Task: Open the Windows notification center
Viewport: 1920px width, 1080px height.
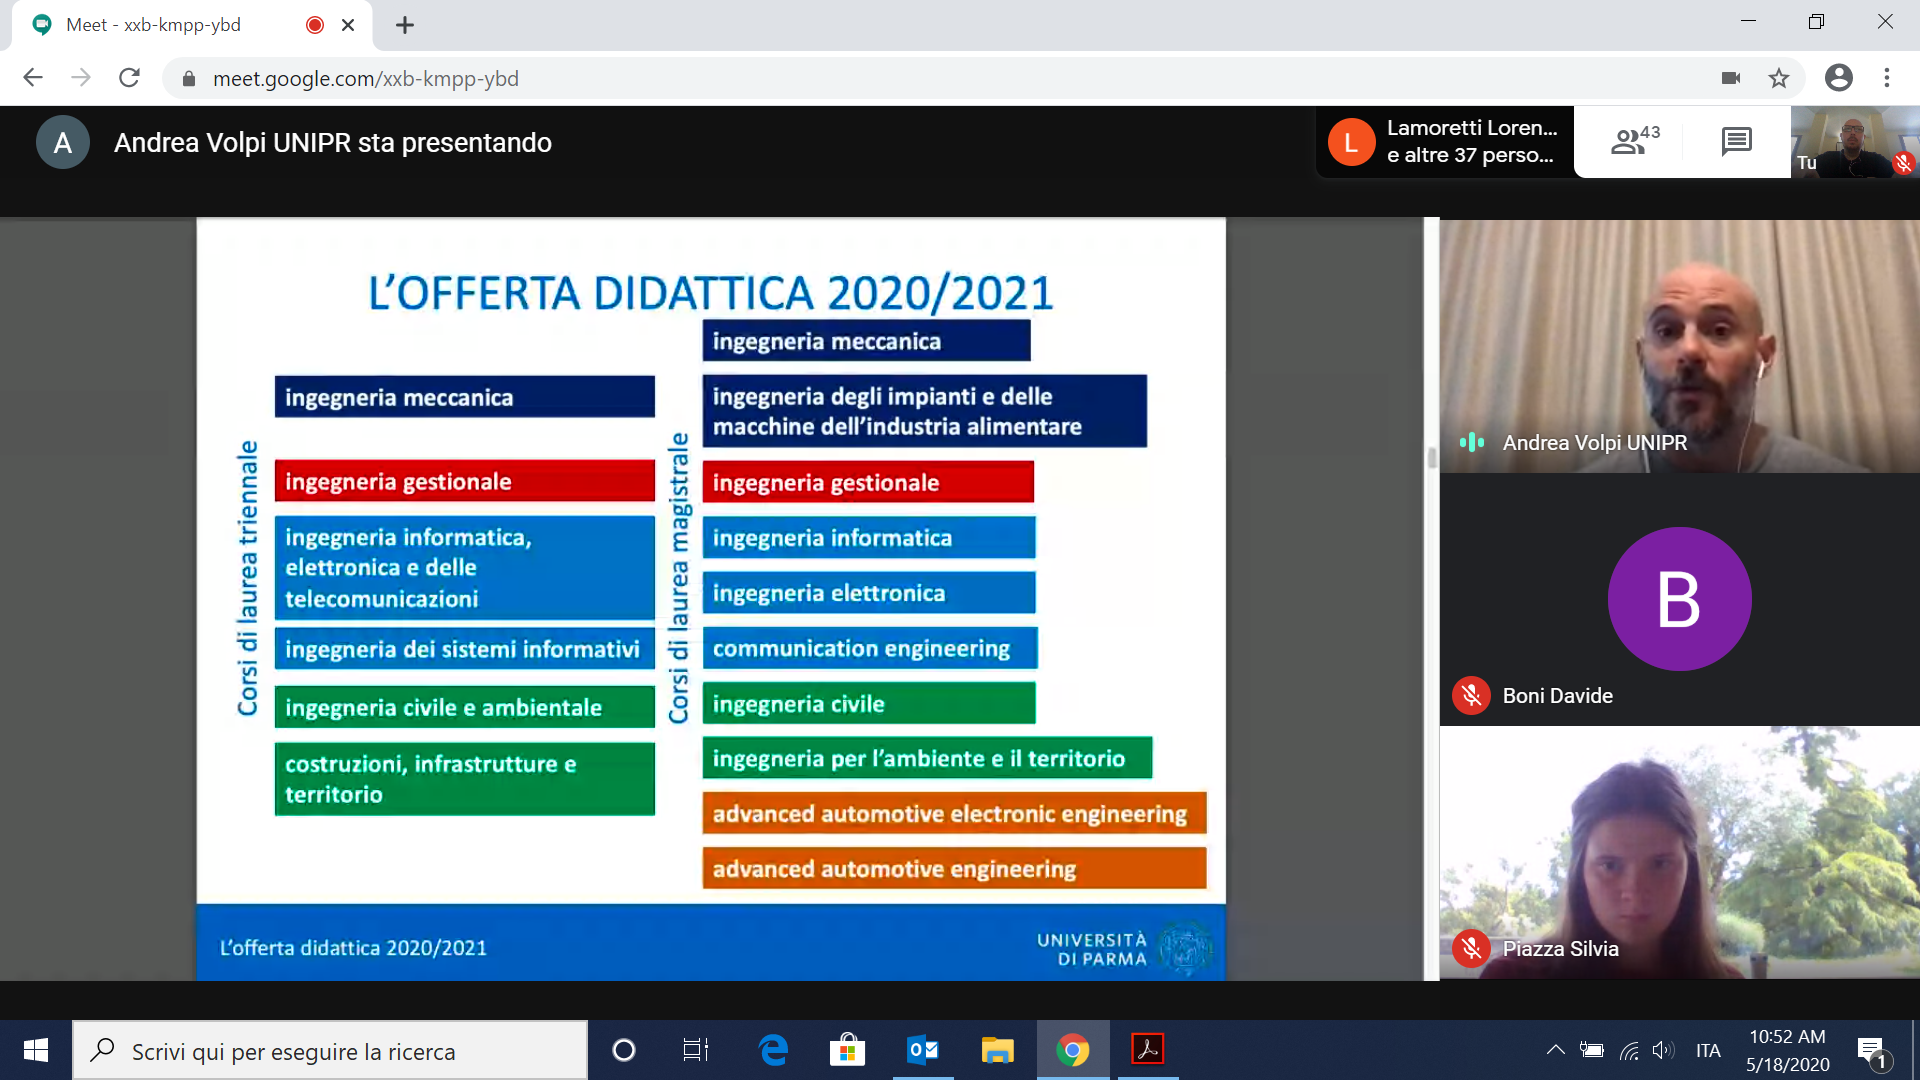Action: click(1872, 1050)
